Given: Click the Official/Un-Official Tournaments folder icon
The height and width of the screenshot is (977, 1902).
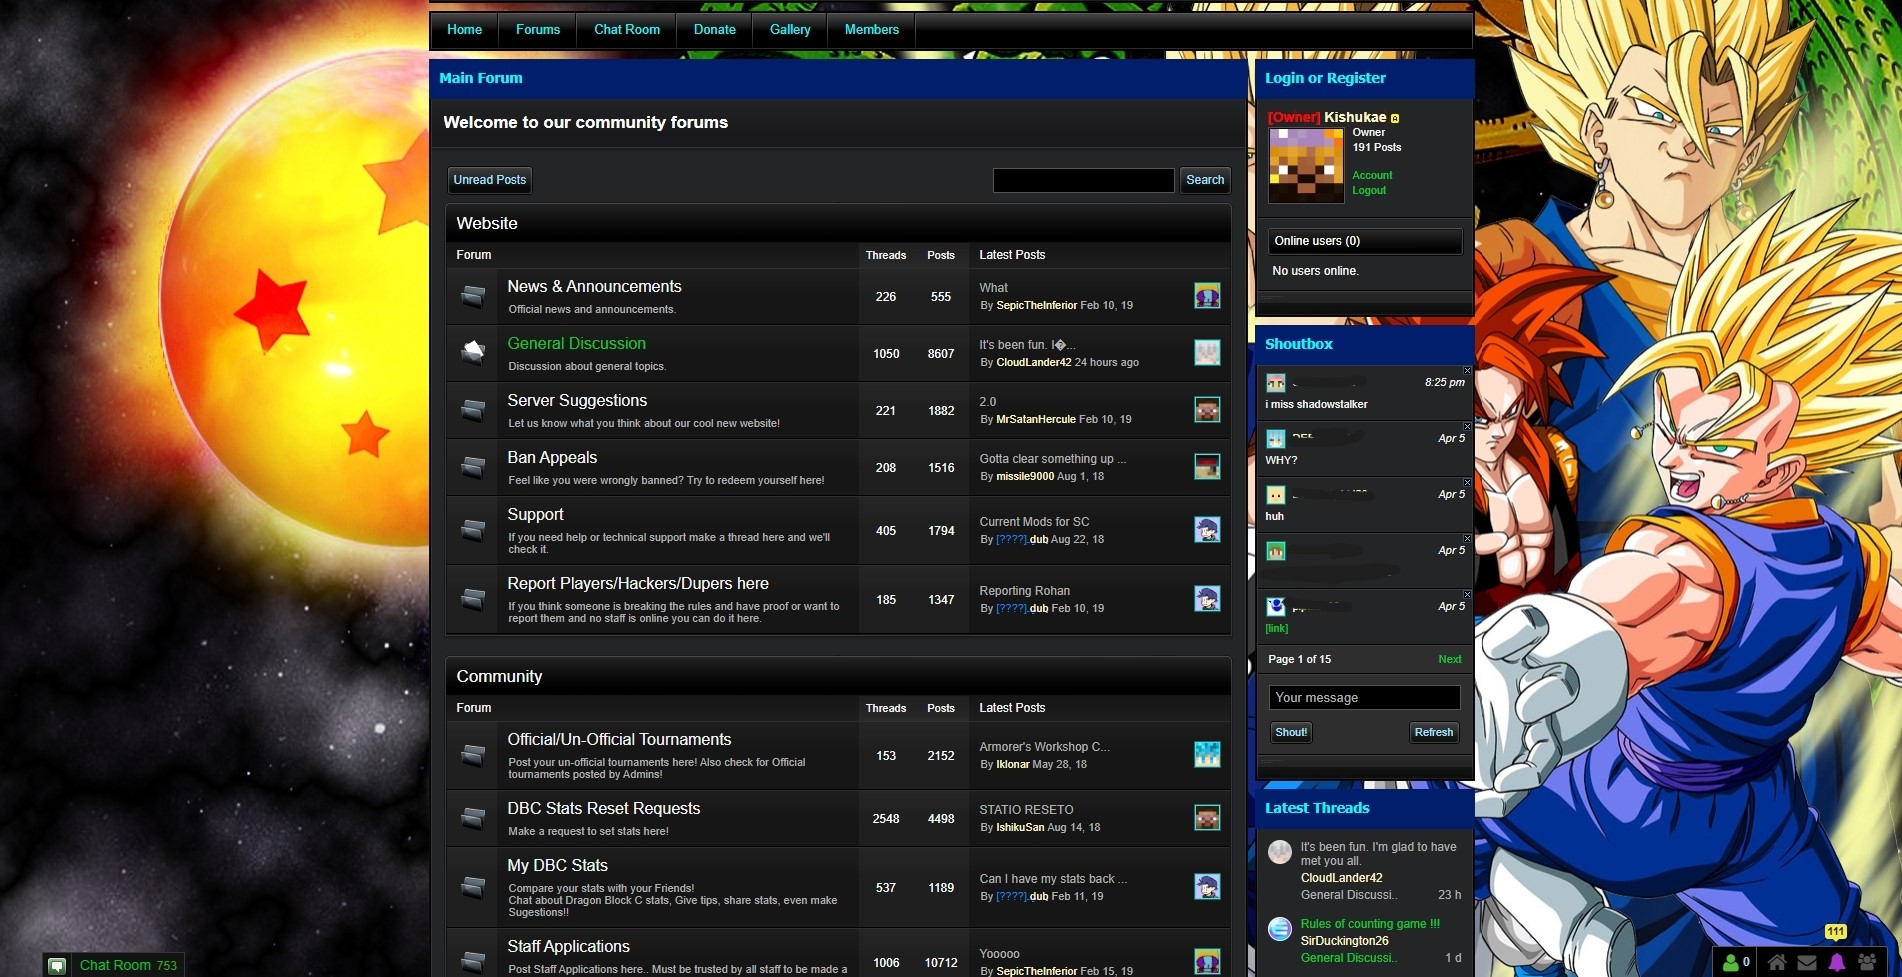Looking at the screenshot, I should [473, 755].
